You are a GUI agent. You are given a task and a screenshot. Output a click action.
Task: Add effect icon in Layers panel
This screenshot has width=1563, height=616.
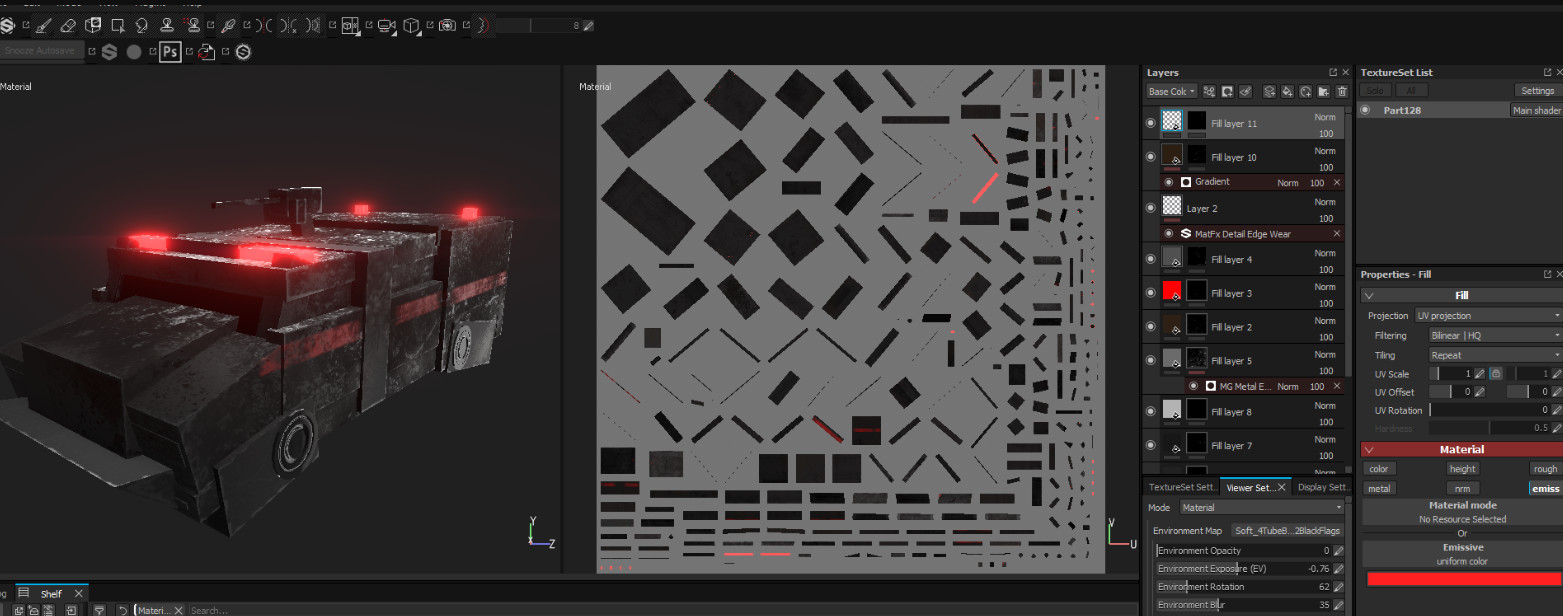[1209, 91]
